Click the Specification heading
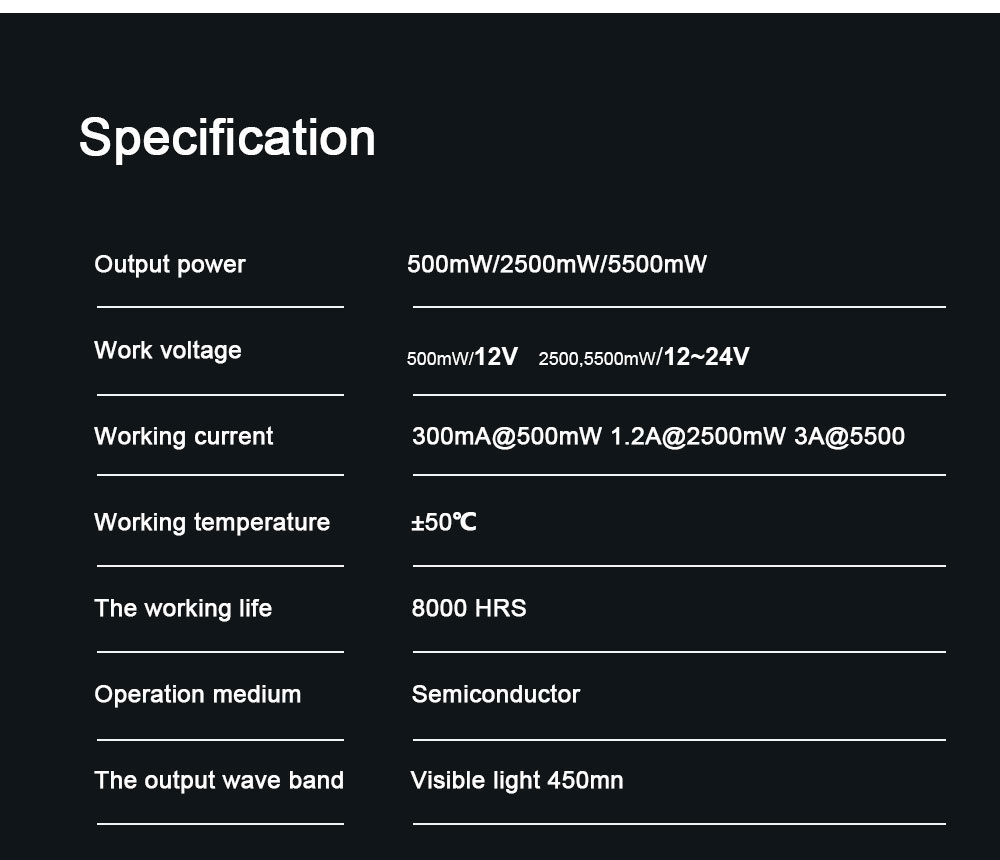1000x860 pixels. (x=227, y=138)
